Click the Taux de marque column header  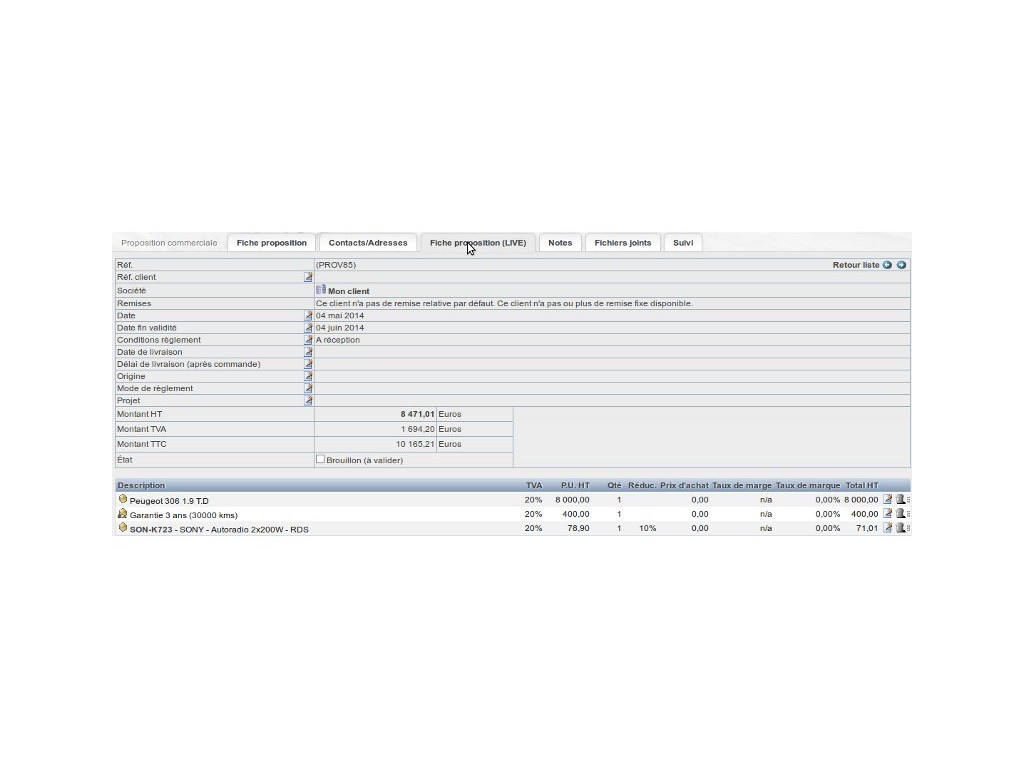click(x=808, y=485)
